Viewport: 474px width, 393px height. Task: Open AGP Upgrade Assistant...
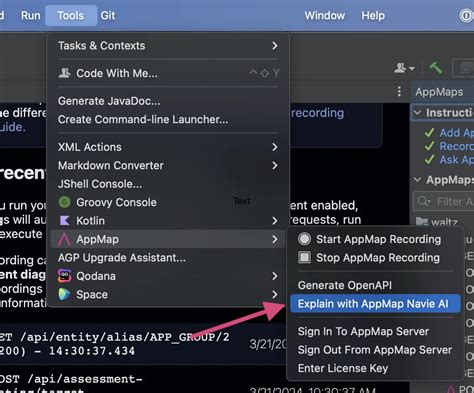(168, 257)
